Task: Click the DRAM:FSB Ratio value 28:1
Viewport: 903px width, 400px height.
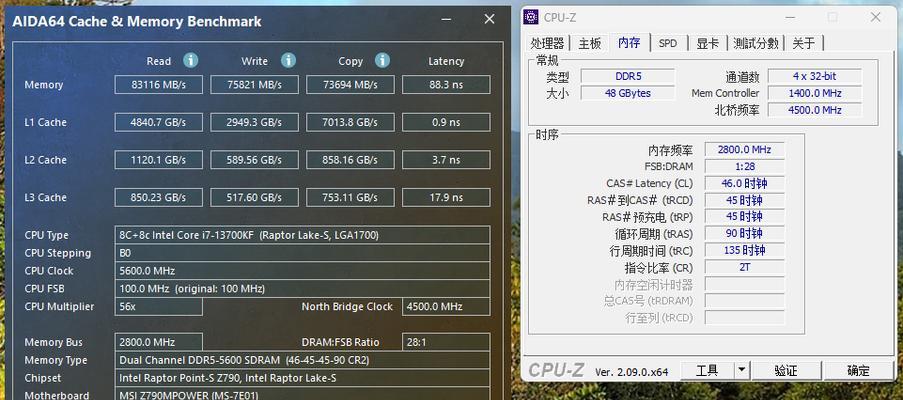Action: (446, 342)
